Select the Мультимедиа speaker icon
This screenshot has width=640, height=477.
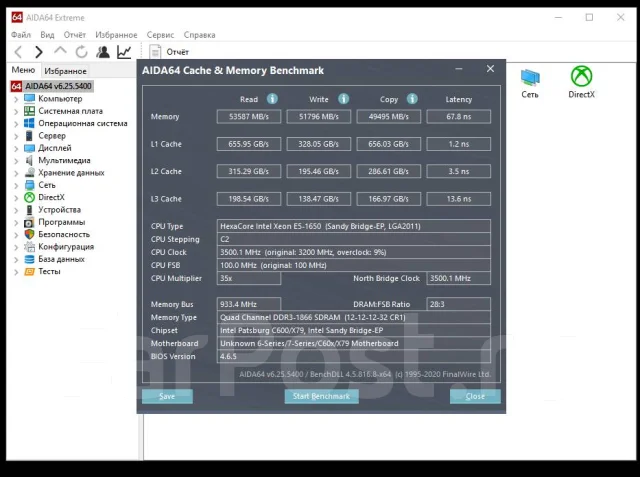(x=29, y=160)
